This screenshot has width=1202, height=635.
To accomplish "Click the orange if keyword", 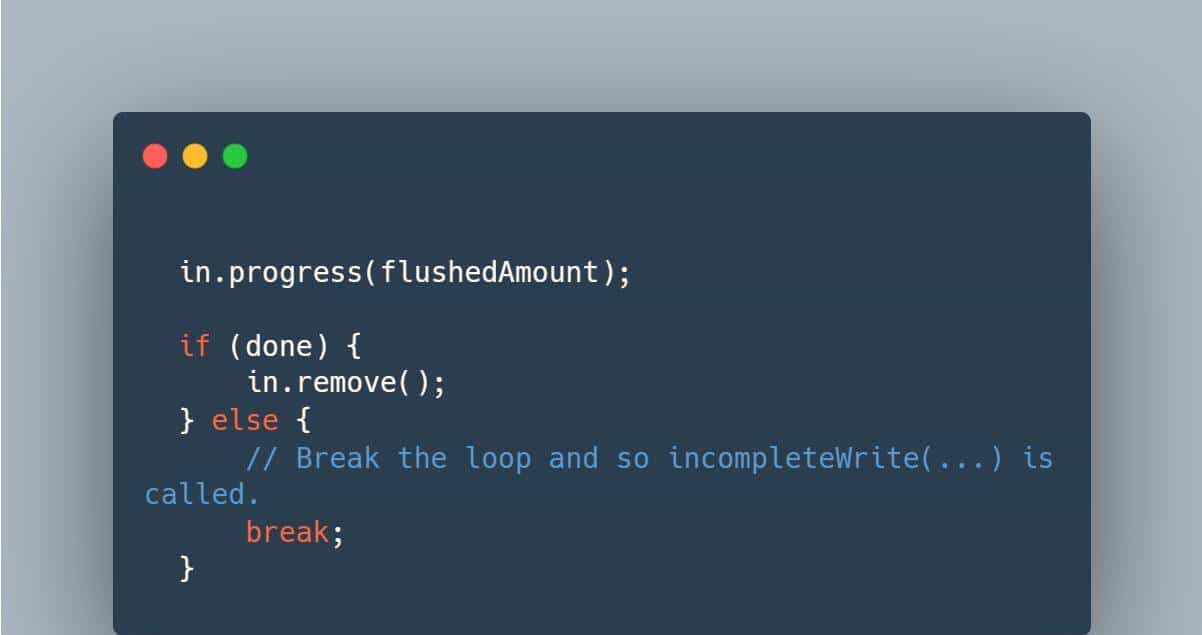I will point(195,346).
